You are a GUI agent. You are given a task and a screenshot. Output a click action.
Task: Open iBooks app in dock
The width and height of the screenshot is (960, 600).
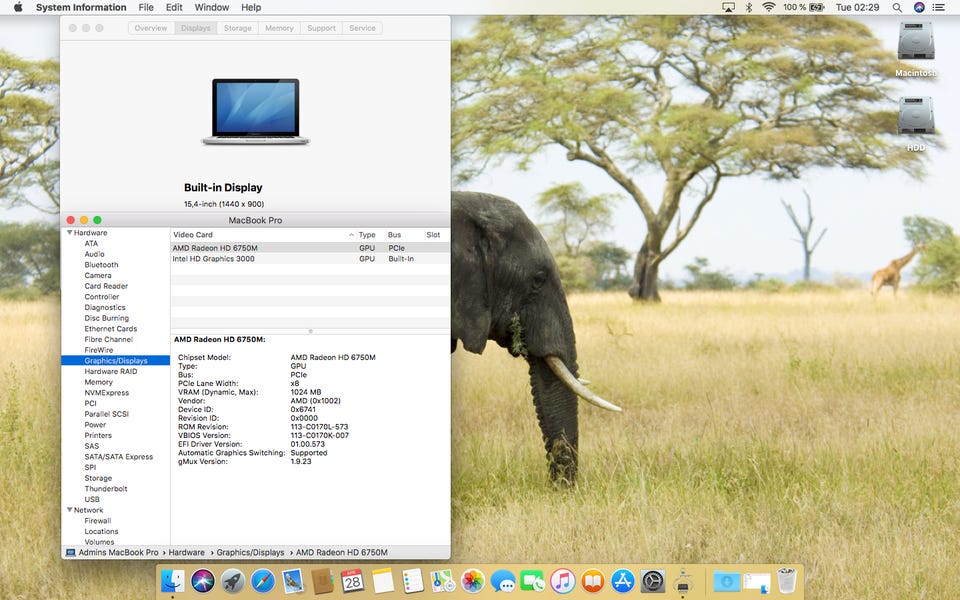coord(593,581)
